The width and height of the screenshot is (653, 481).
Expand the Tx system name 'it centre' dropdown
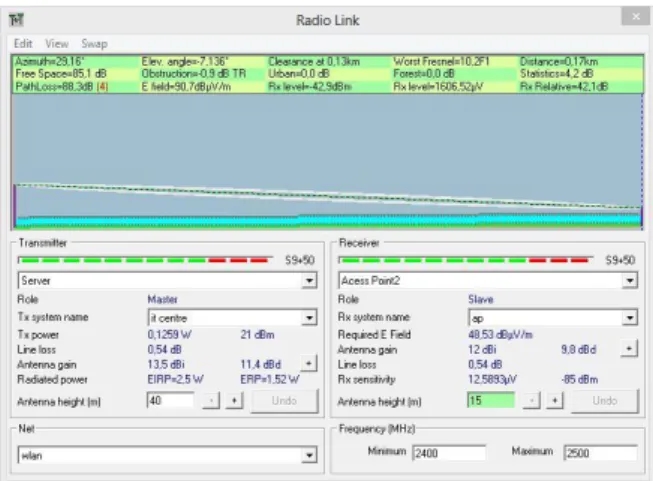[x=309, y=318]
